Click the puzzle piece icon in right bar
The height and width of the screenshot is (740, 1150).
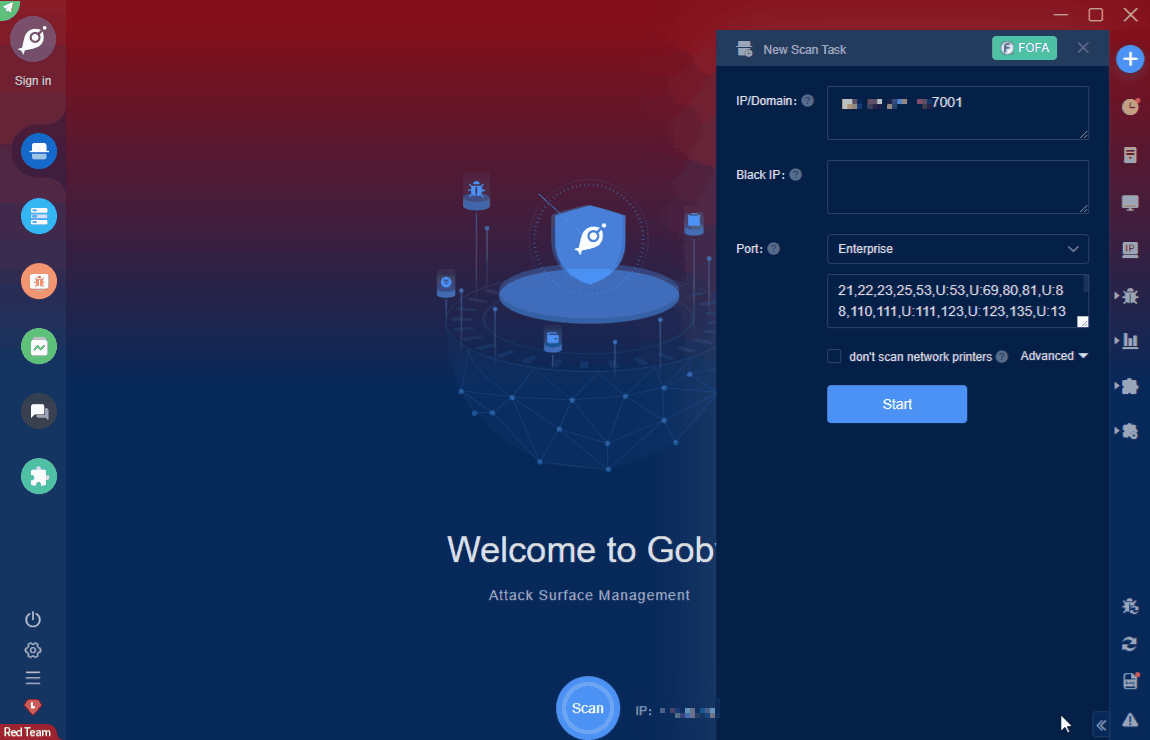tap(1131, 386)
